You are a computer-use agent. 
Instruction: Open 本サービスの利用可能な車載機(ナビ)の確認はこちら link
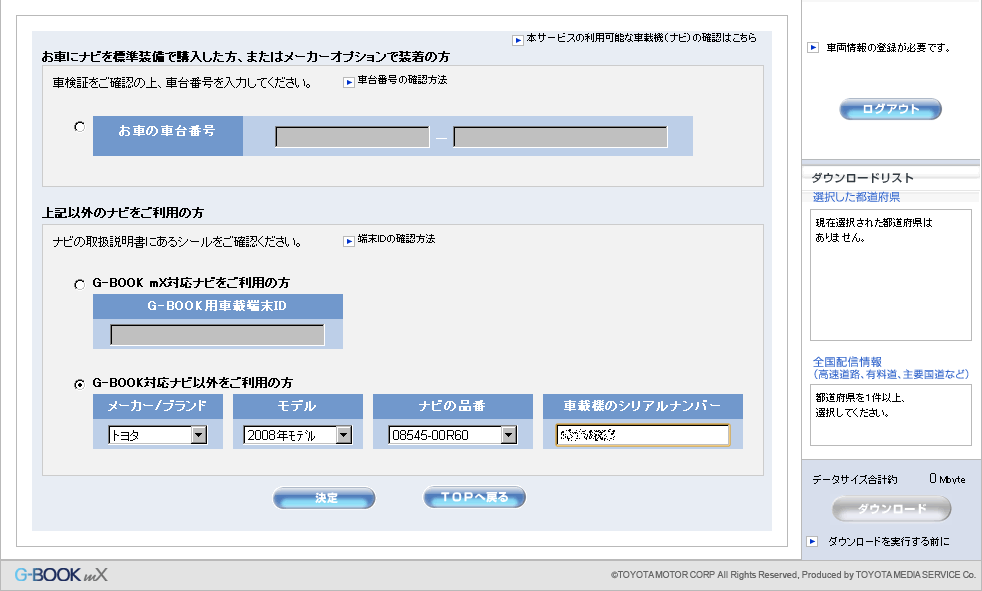[x=641, y=38]
